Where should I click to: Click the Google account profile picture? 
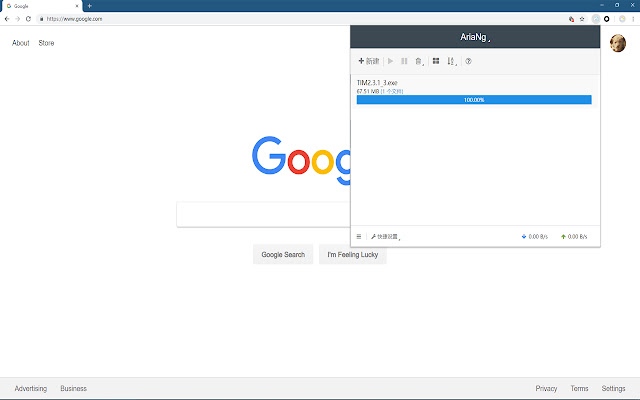618,43
